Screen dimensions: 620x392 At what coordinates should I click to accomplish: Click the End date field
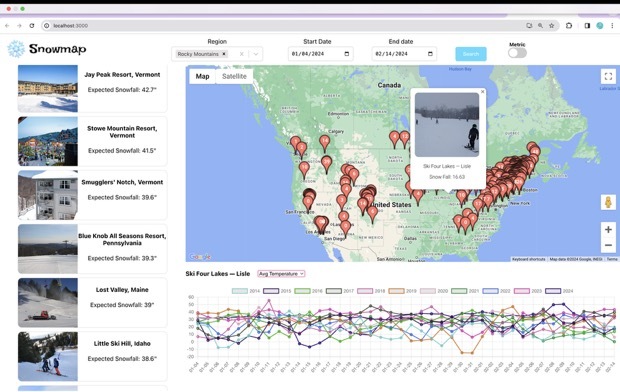[404, 54]
